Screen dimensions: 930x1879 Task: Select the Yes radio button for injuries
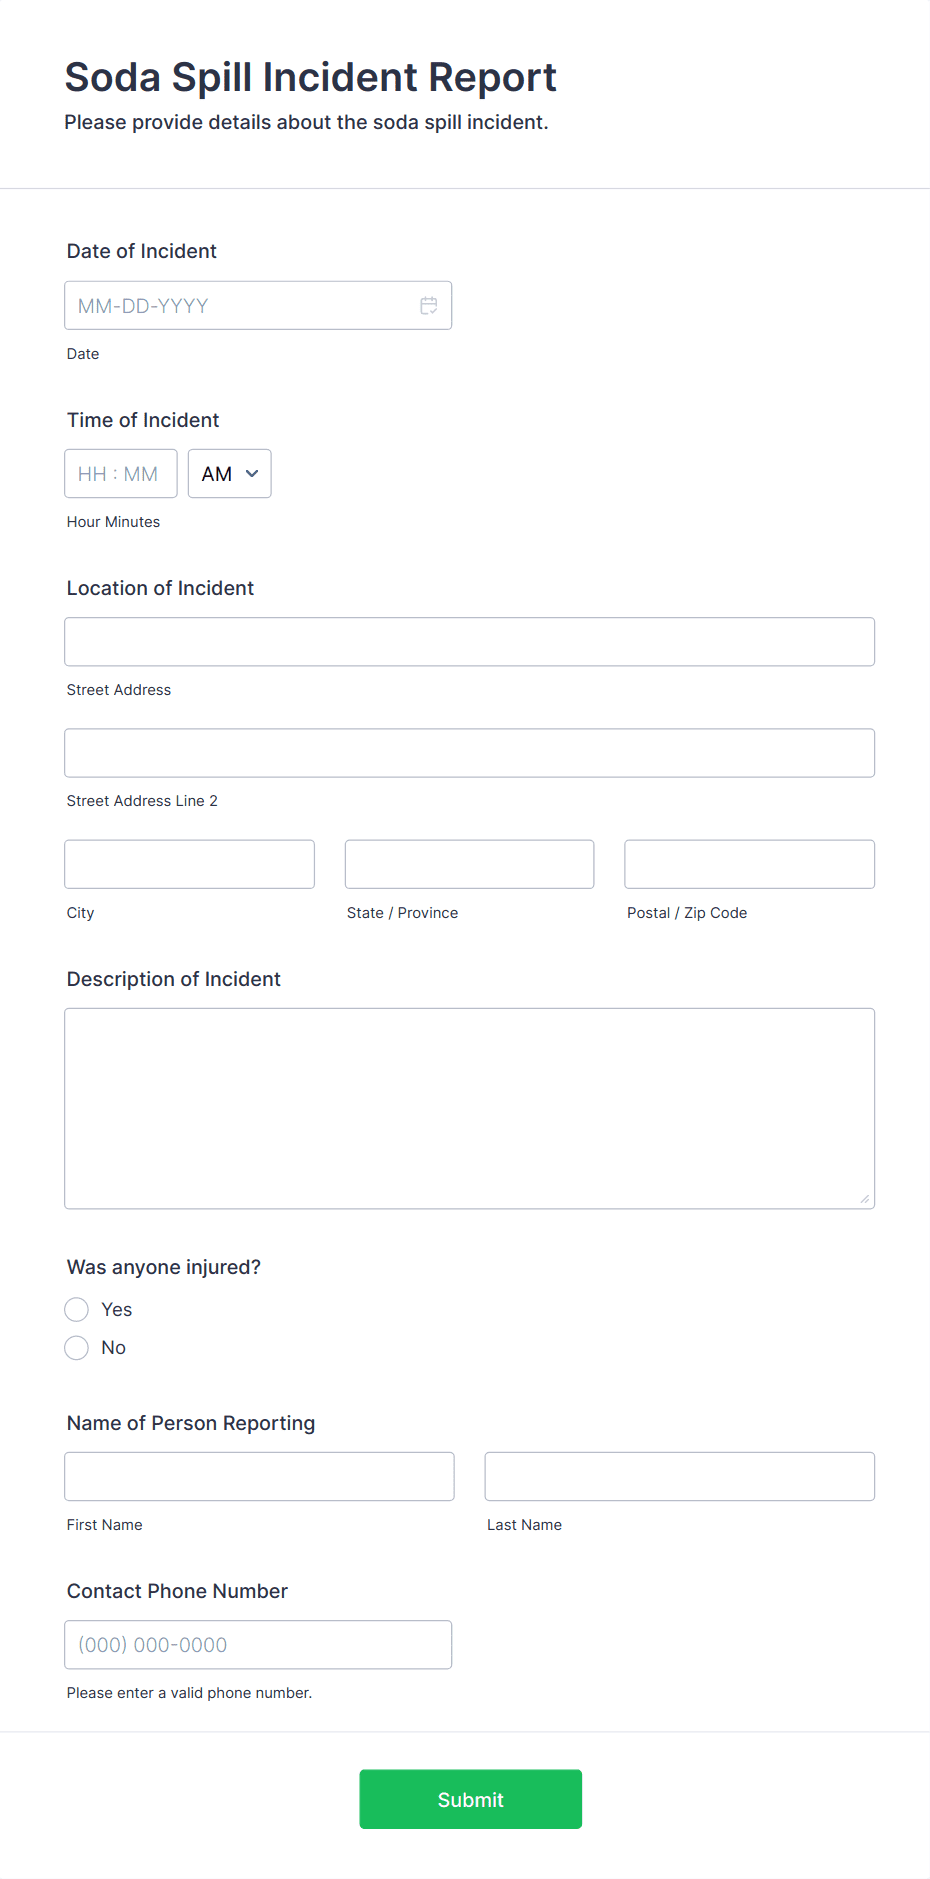coord(76,1309)
